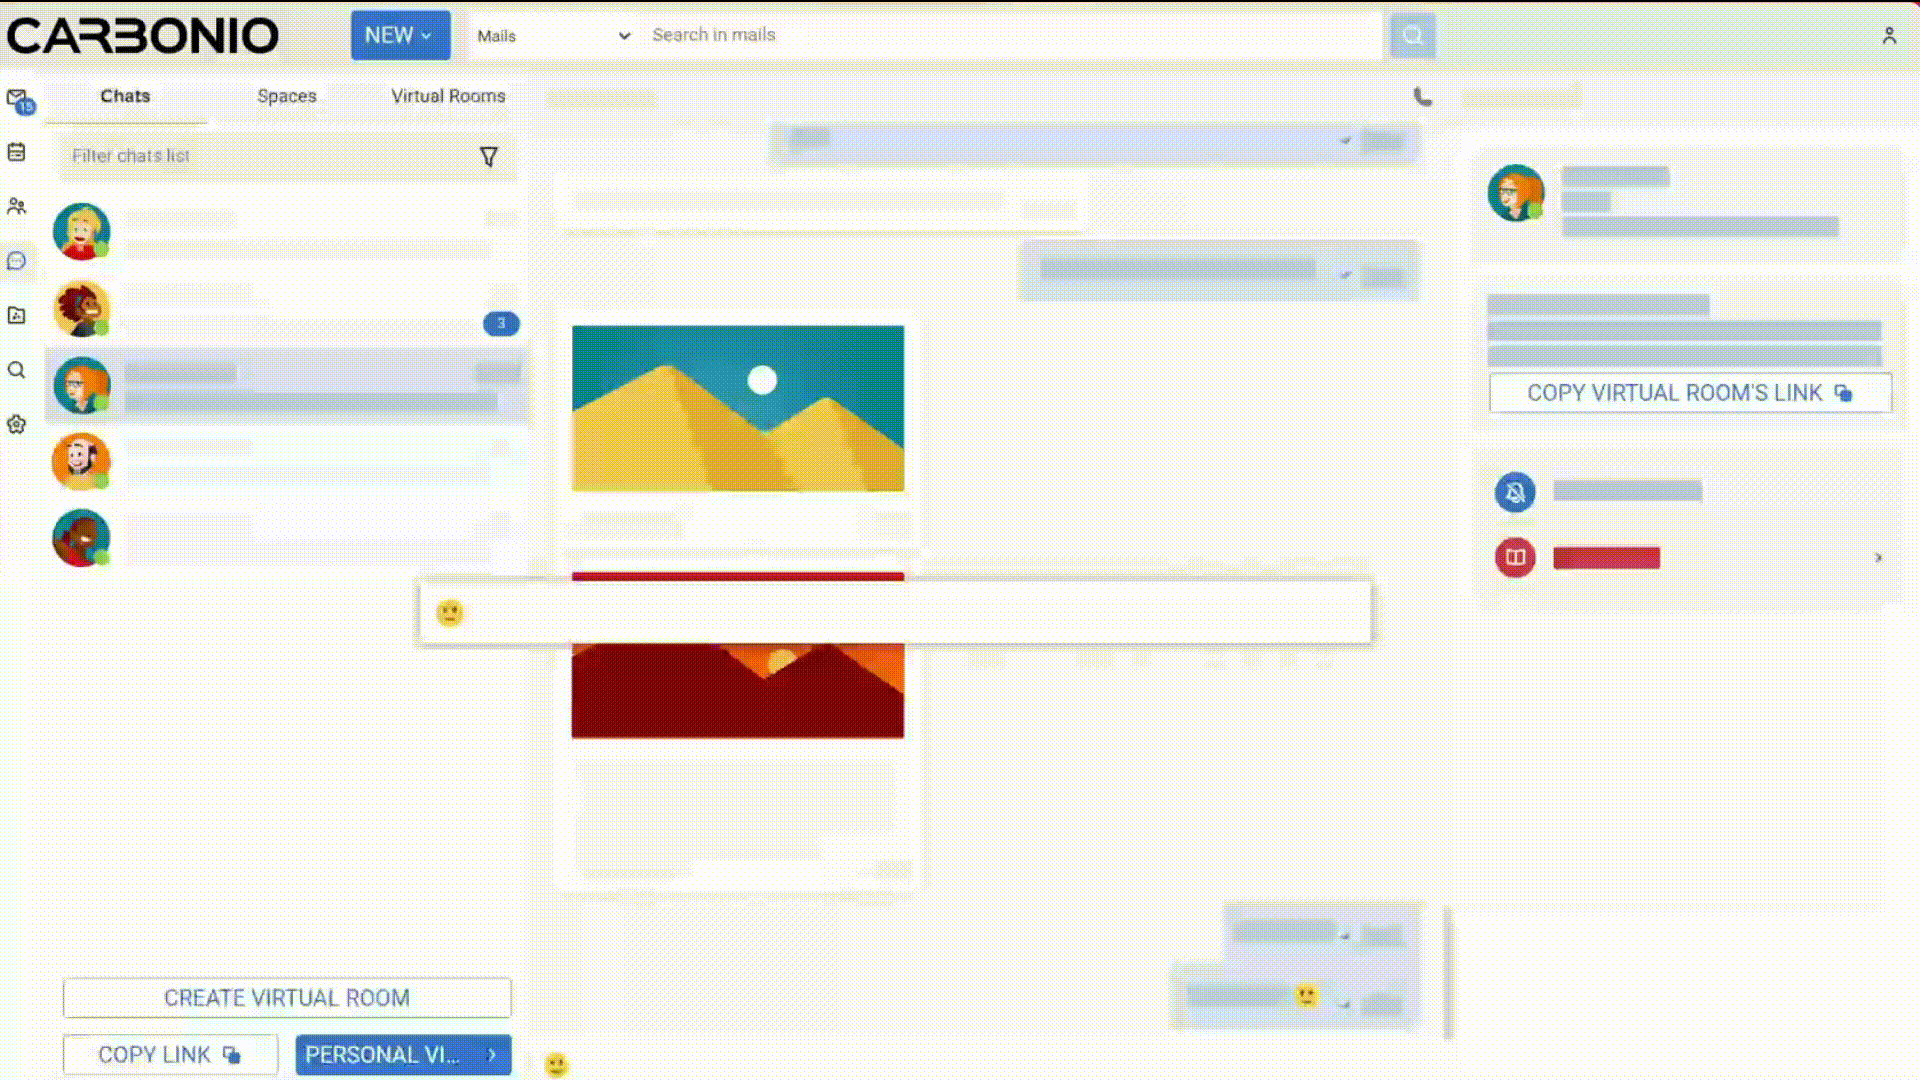The width and height of the screenshot is (1920, 1080).
Task: Open the yellow pyramids image thumbnail
Action: [x=737, y=408]
